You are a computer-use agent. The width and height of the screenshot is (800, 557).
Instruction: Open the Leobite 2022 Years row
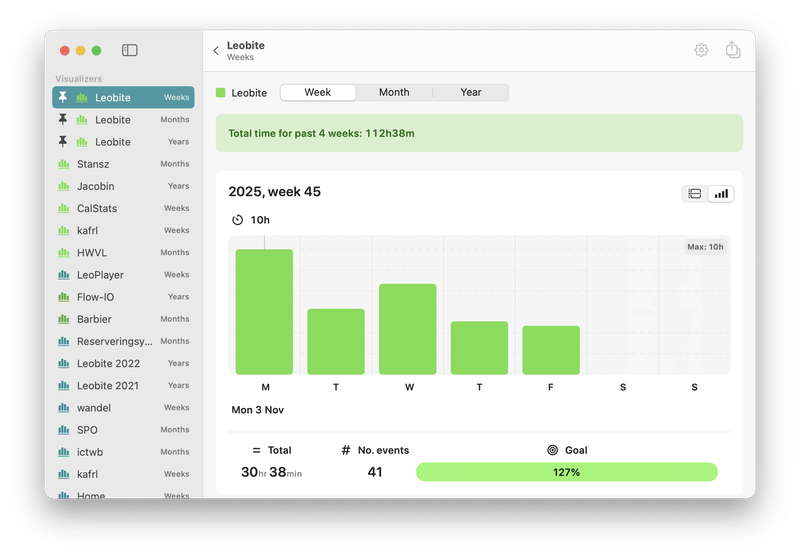[x=123, y=364]
